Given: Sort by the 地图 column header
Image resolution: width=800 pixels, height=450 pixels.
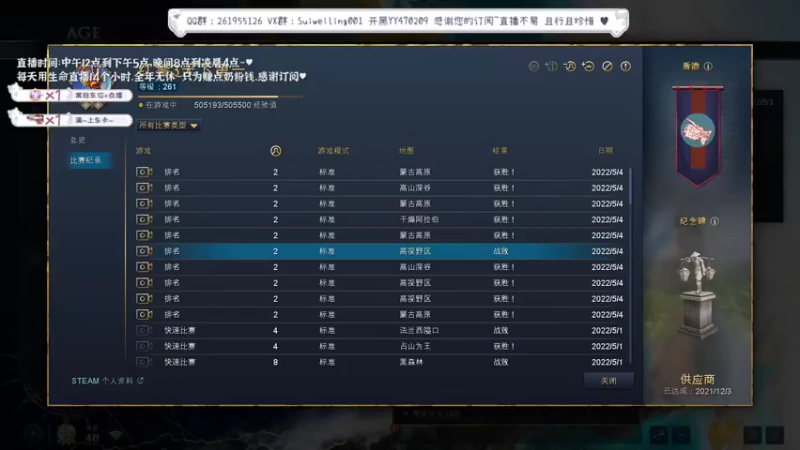Looking at the screenshot, I should pyautogui.click(x=407, y=151).
